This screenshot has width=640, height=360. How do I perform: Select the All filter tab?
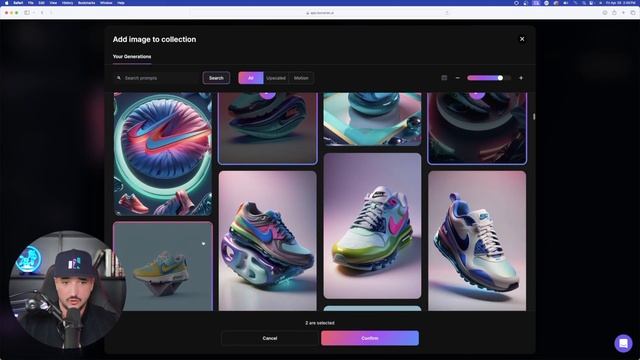pos(251,78)
